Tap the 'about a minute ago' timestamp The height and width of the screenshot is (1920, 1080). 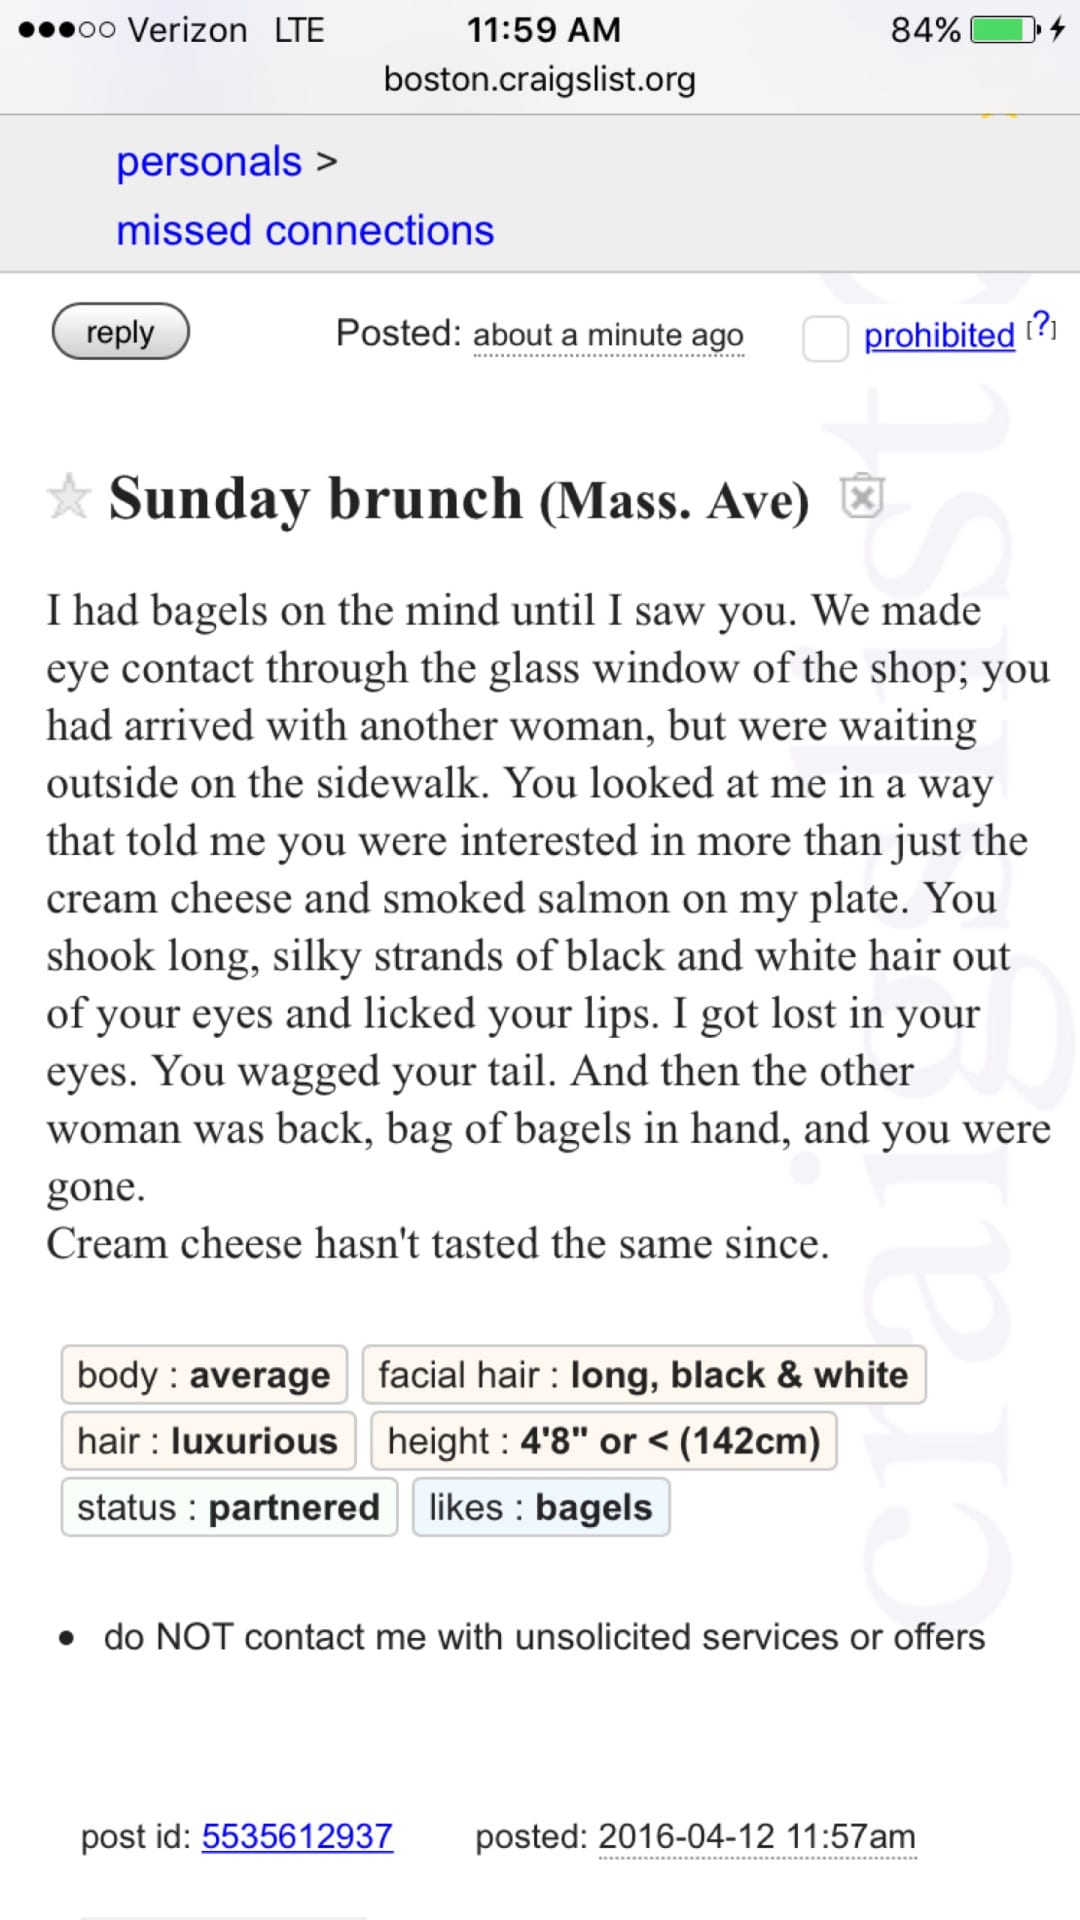(608, 335)
